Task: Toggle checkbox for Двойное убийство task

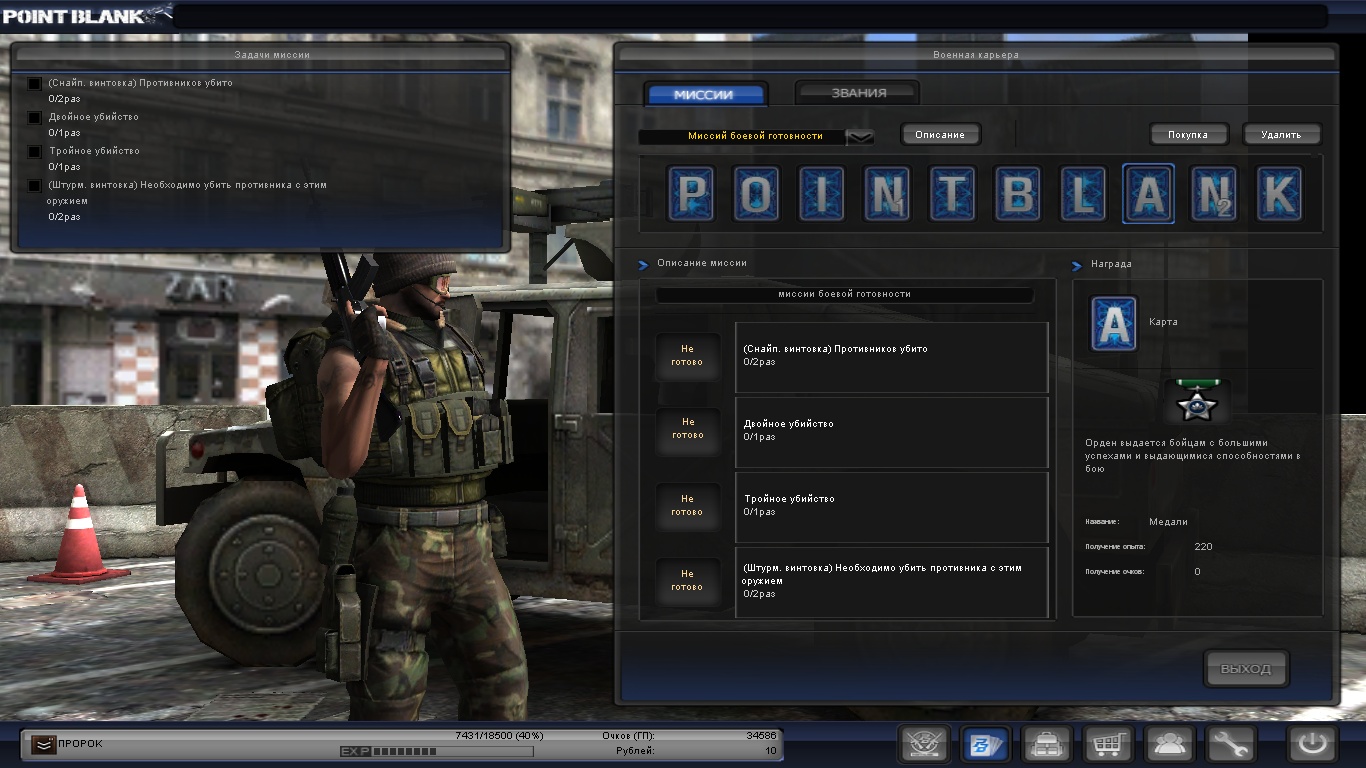Action: pos(35,118)
